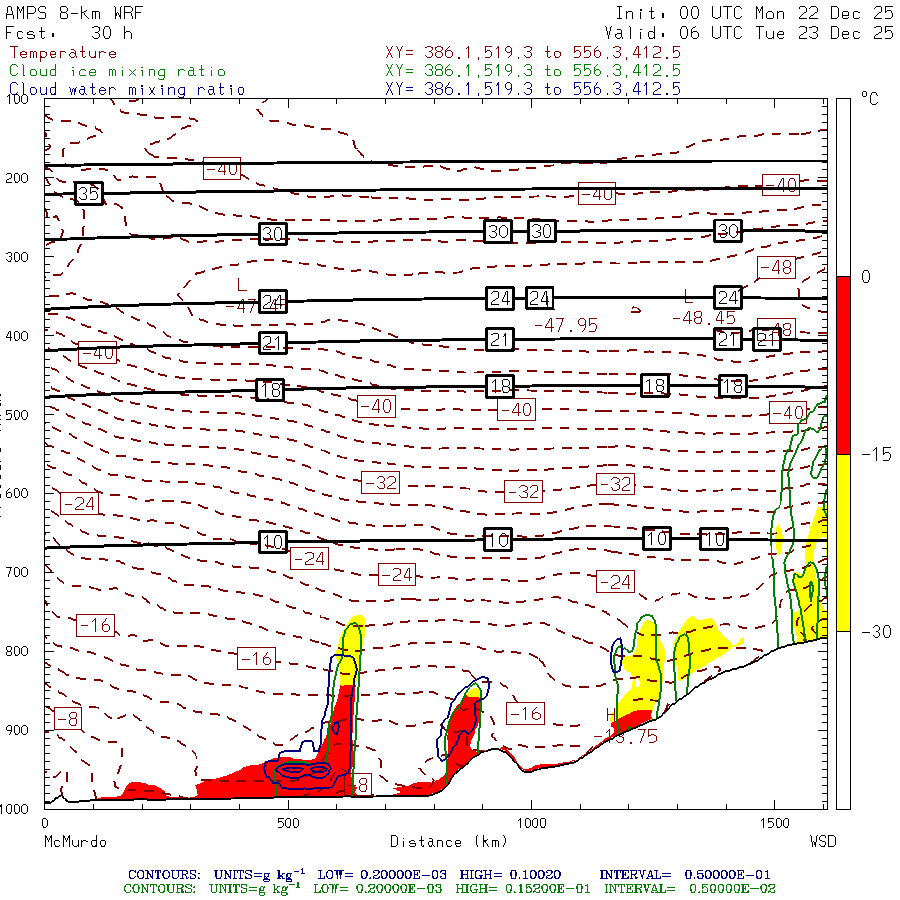
Task: Click the '°C' unit label above the color bar
Action: point(870,99)
